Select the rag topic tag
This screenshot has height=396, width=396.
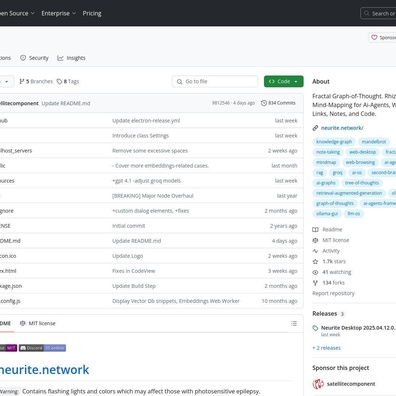(x=320, y=173)
